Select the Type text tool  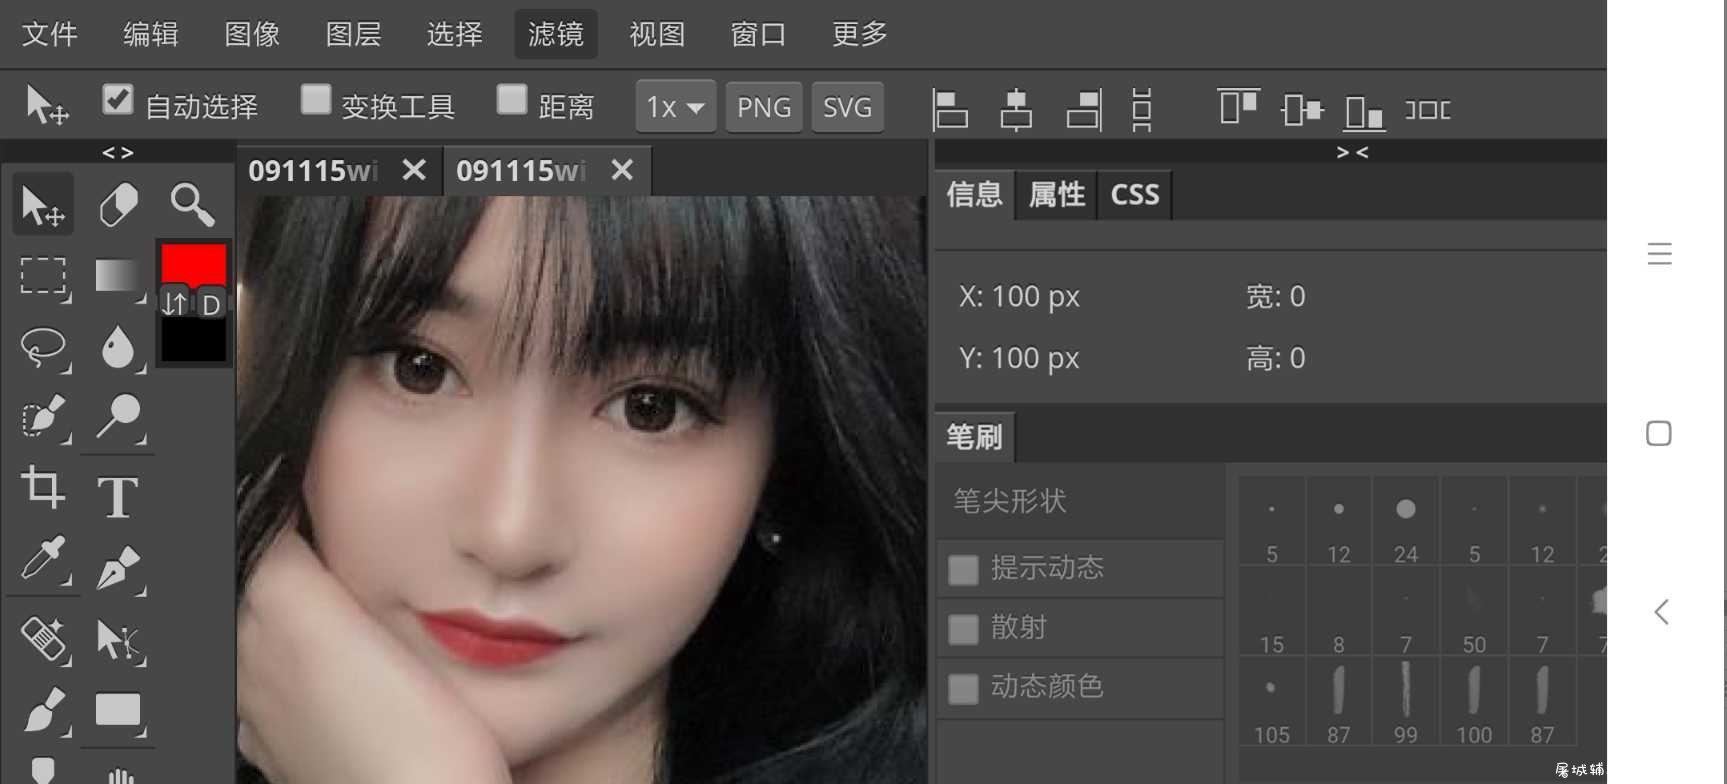[118, 495]
